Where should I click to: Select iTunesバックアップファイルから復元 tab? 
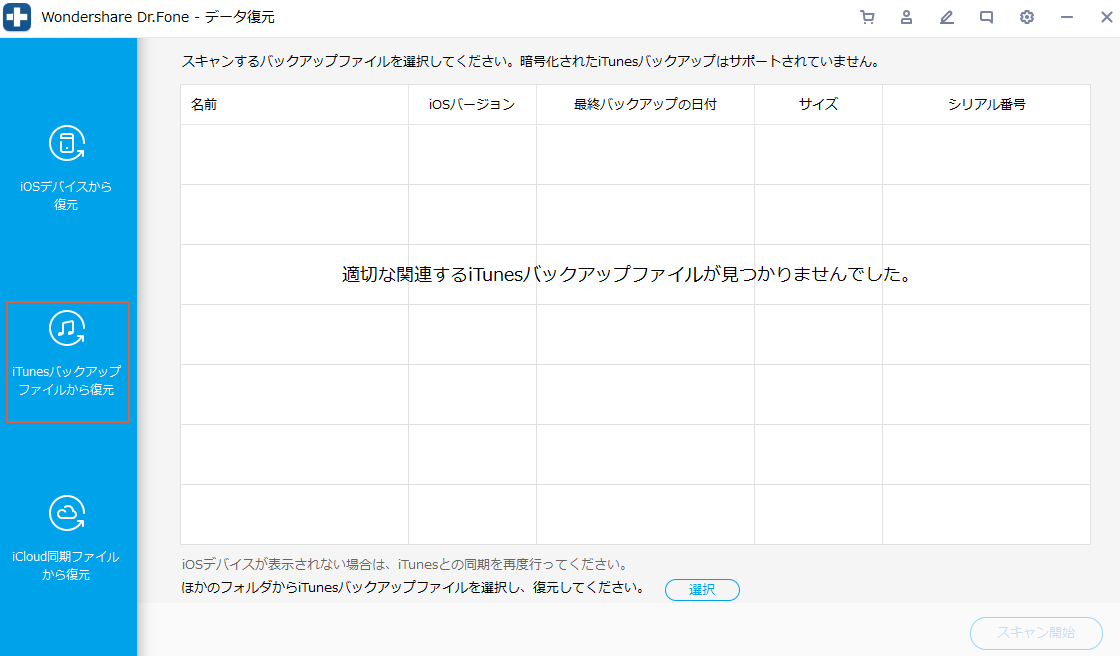coord(68,362)
